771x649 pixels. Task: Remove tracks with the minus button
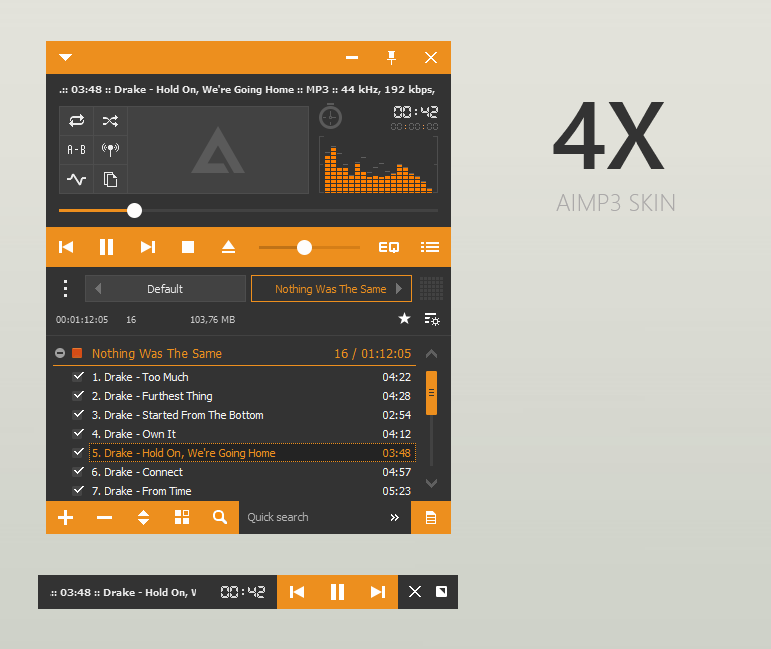pyautogui.click(x=104, y=517)
